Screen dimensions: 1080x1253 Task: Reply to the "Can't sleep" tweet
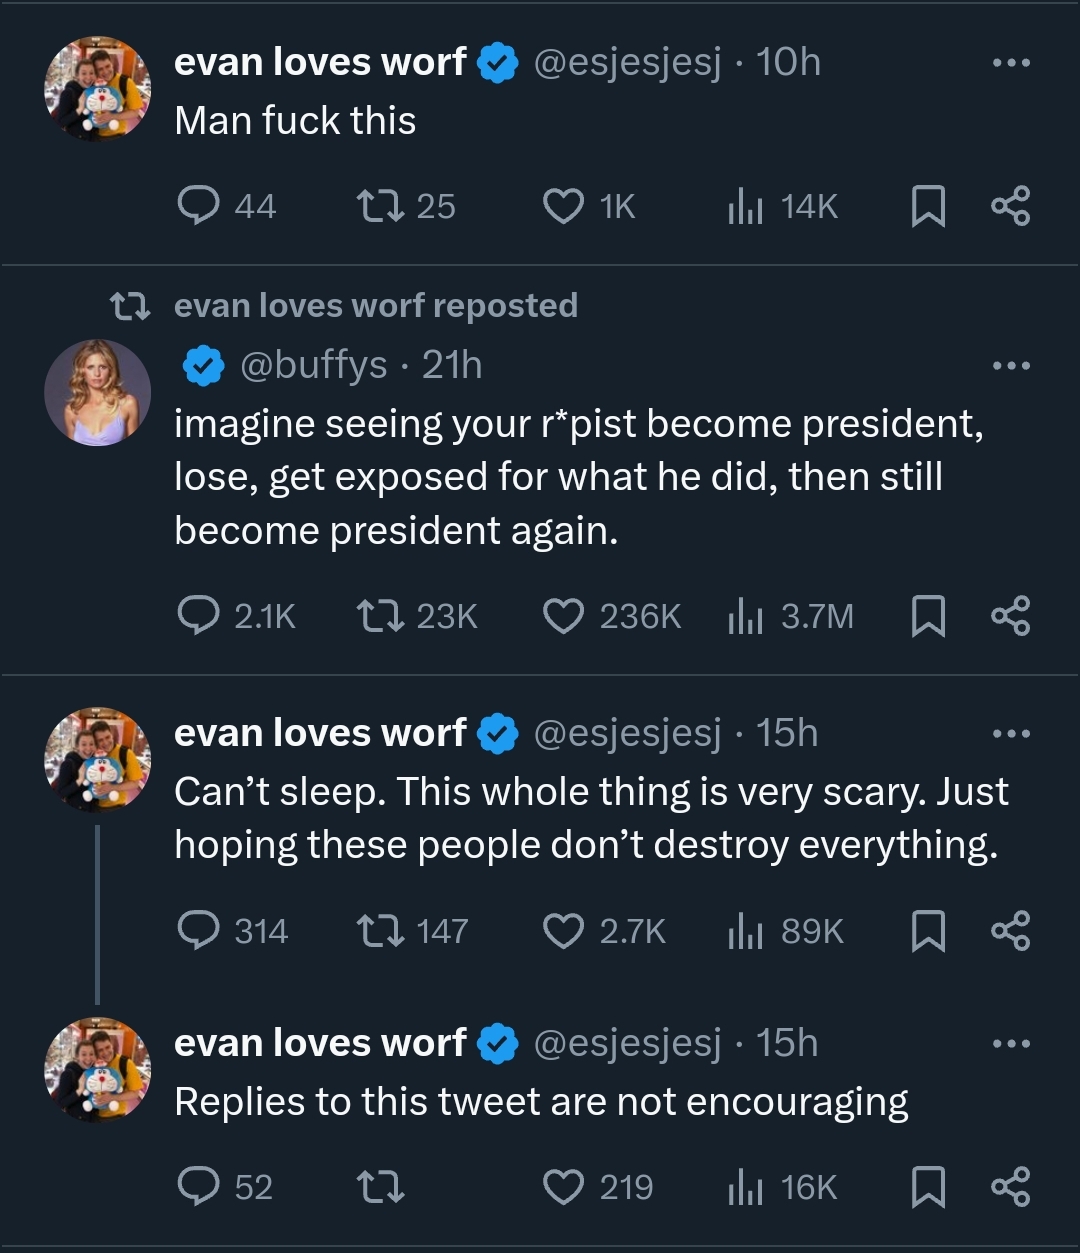tap(198, 931)
